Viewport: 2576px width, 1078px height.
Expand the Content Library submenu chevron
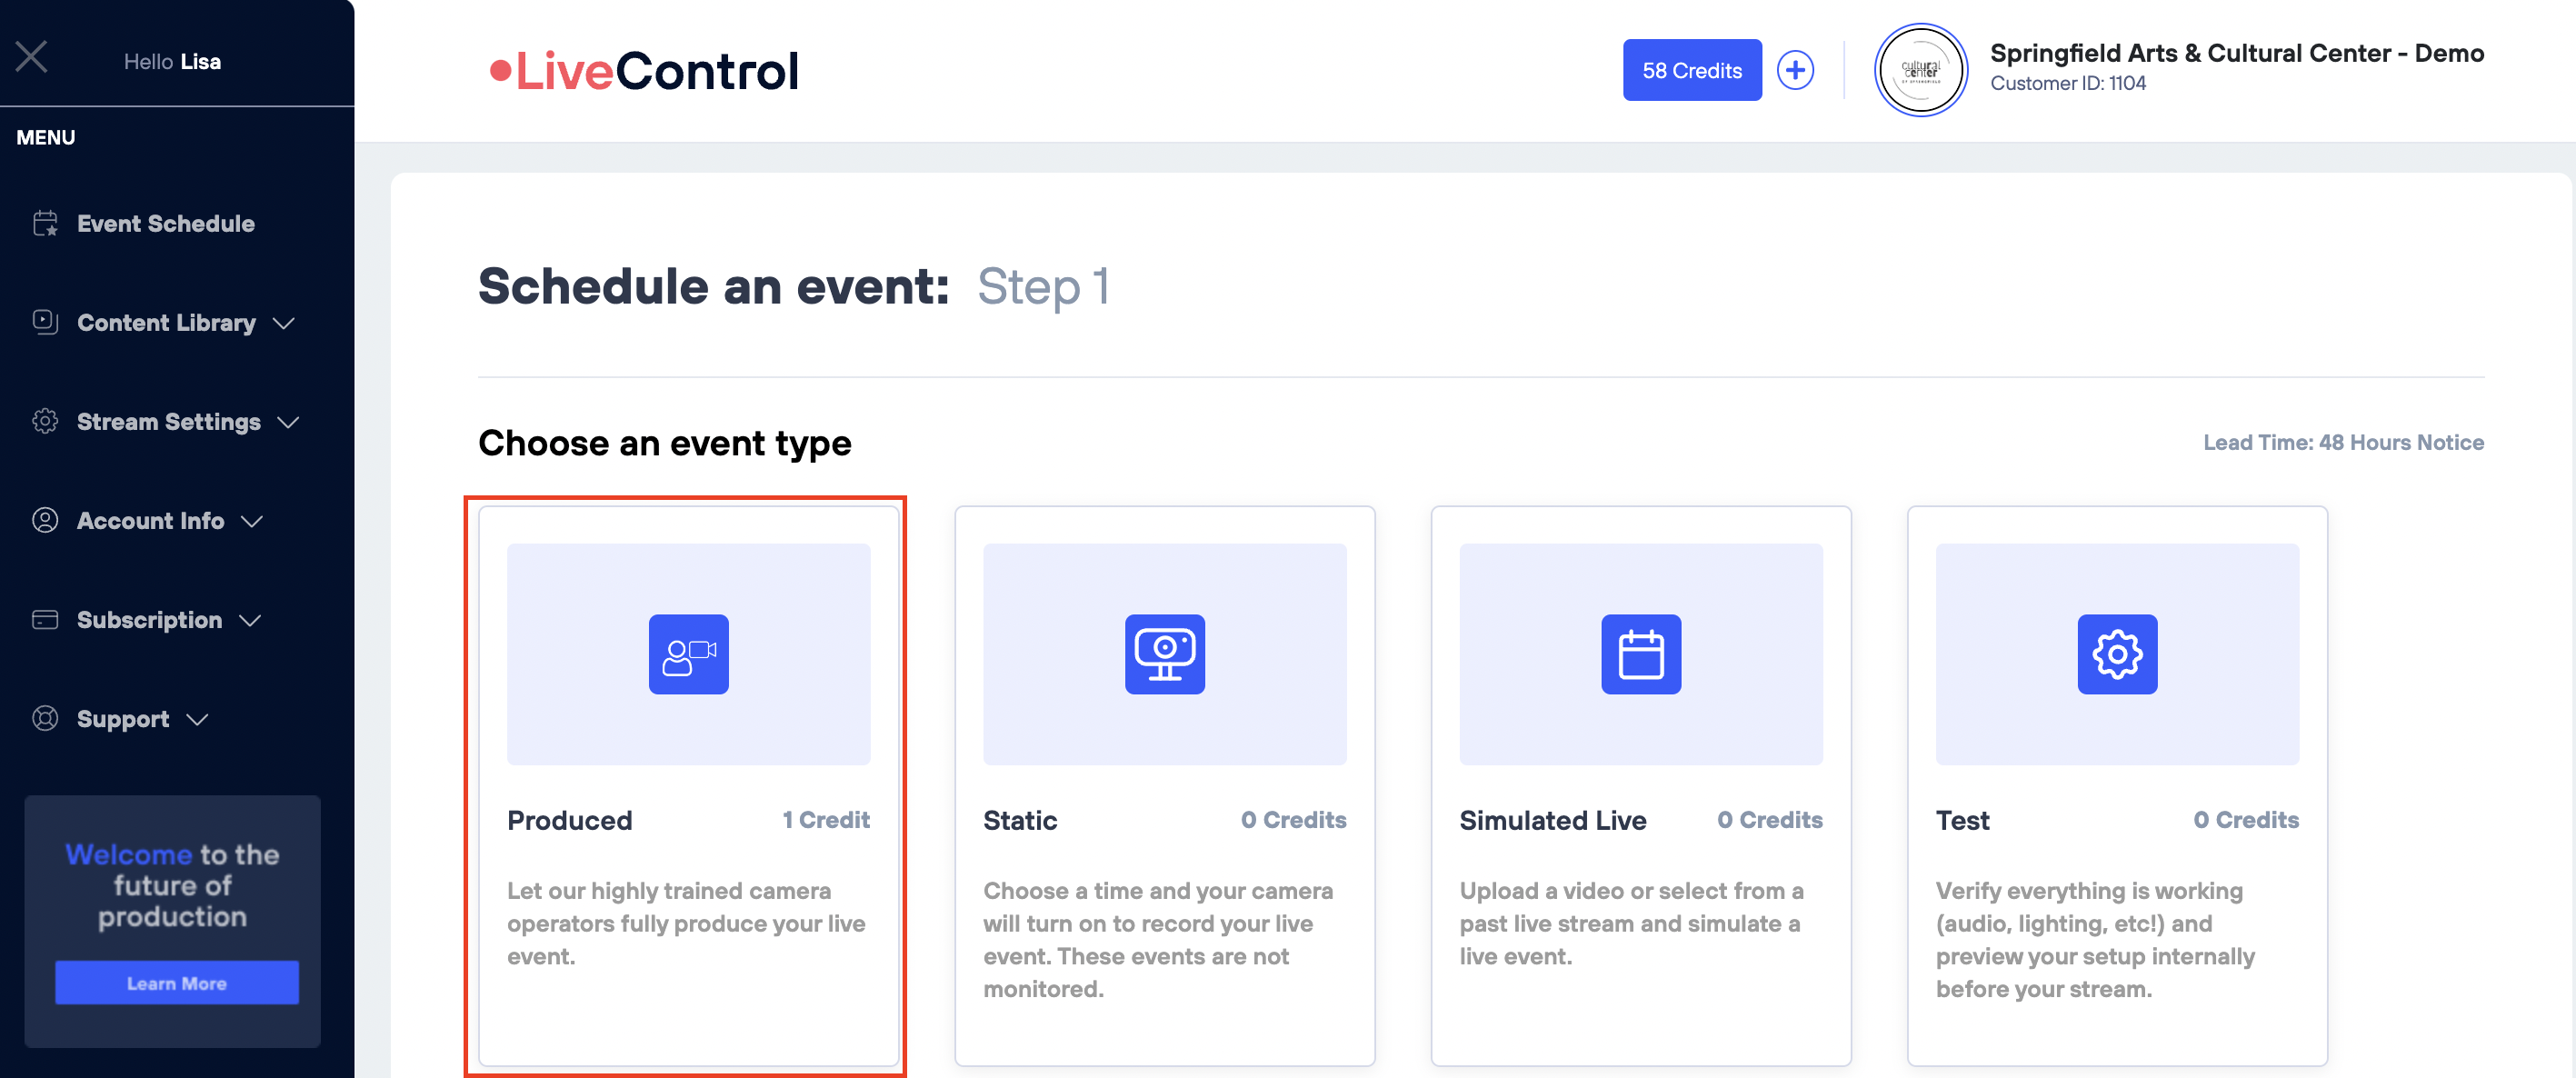tap(284, 323)
